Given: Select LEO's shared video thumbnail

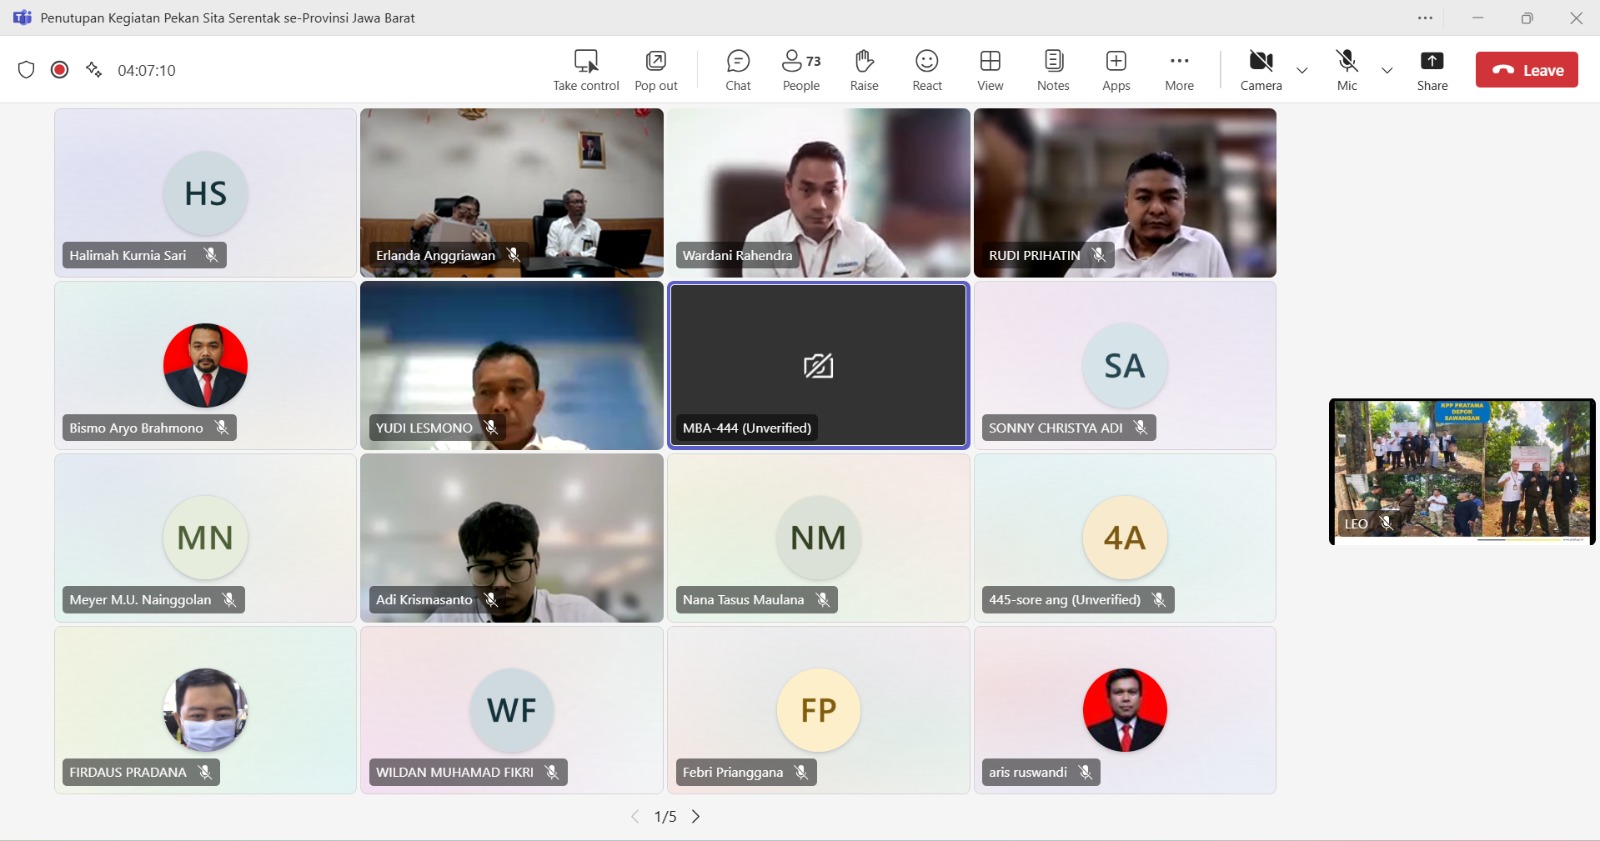Looking at the screenshot, I should 1462,470.
